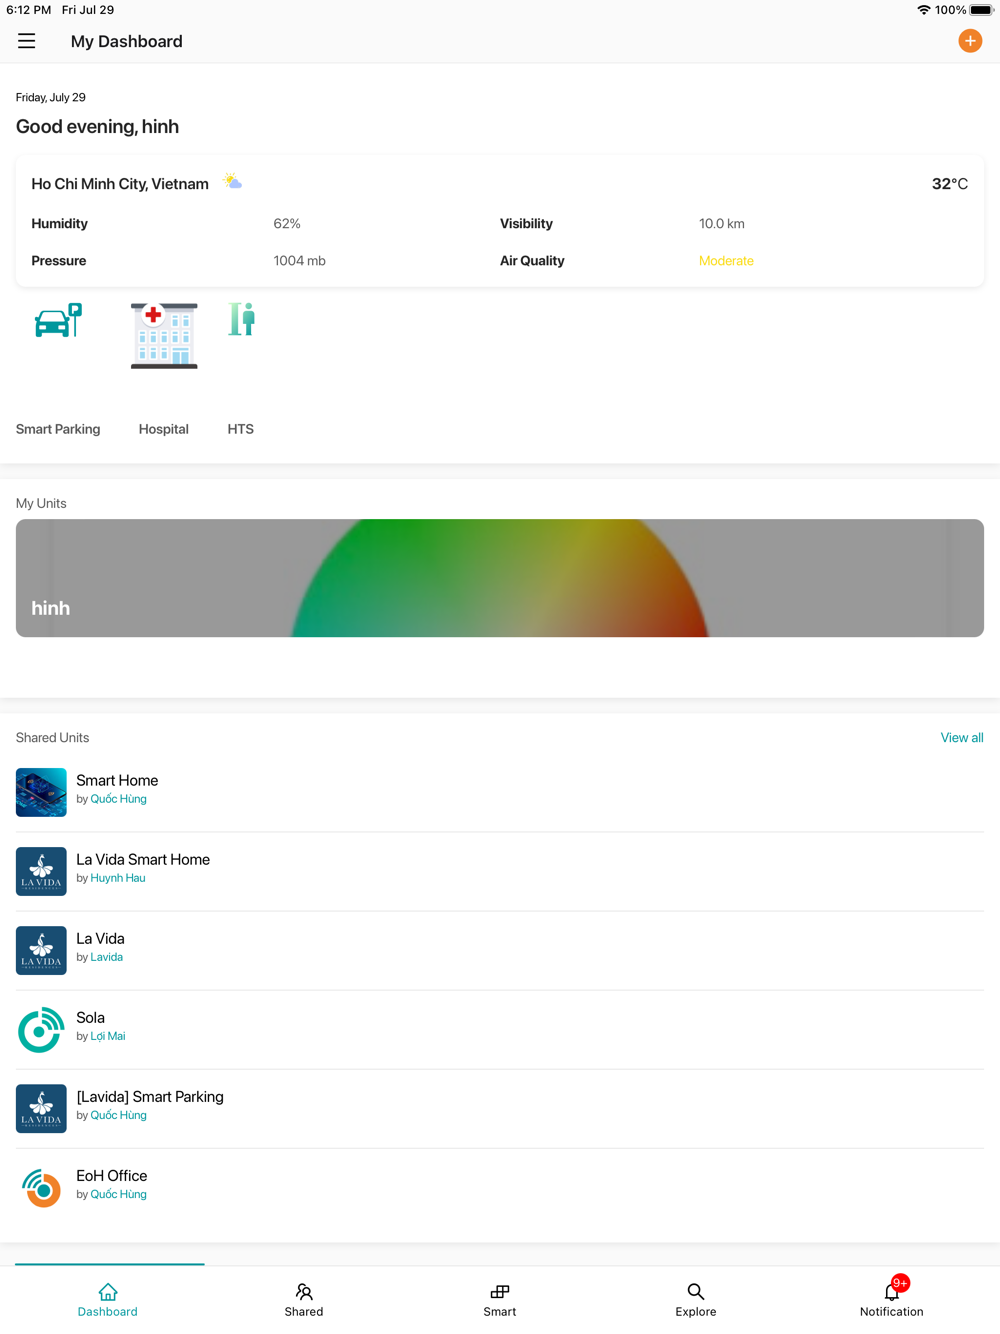Tap Quốc Hùng under [Lavida] Smart Parking

118,1115
